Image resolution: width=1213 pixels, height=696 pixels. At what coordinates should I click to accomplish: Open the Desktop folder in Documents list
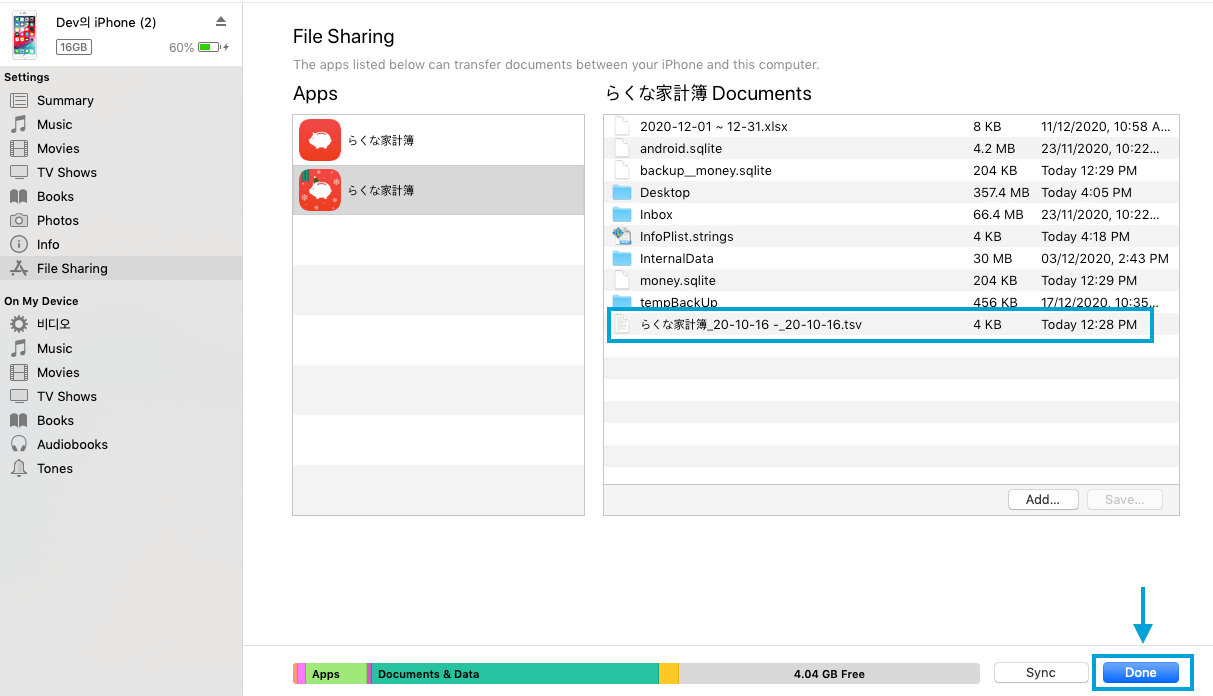664,192
